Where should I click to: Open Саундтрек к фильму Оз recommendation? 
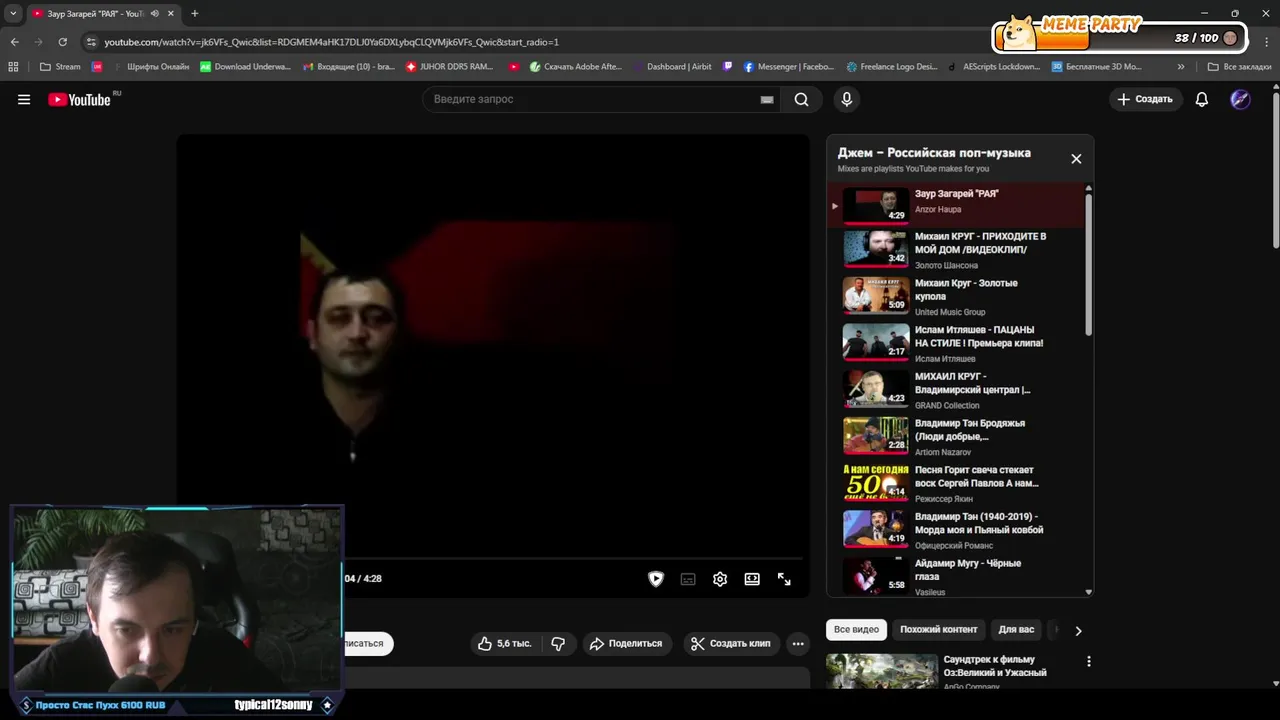(995, 666)
